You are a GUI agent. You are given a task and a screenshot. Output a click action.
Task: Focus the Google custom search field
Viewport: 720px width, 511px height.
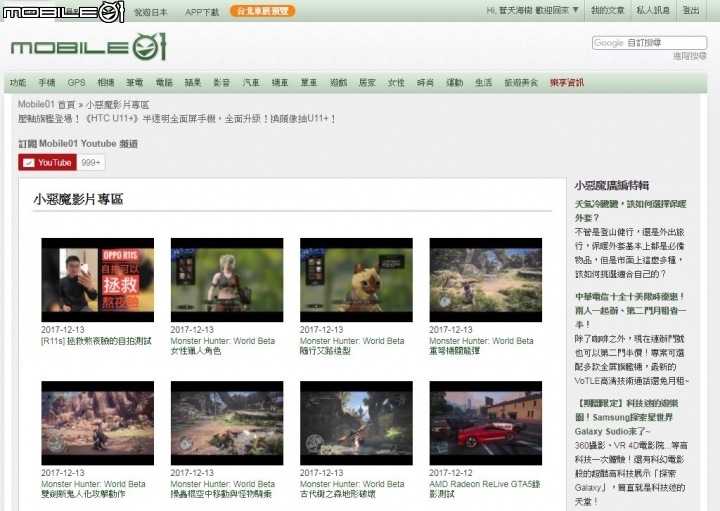[649, 43]
